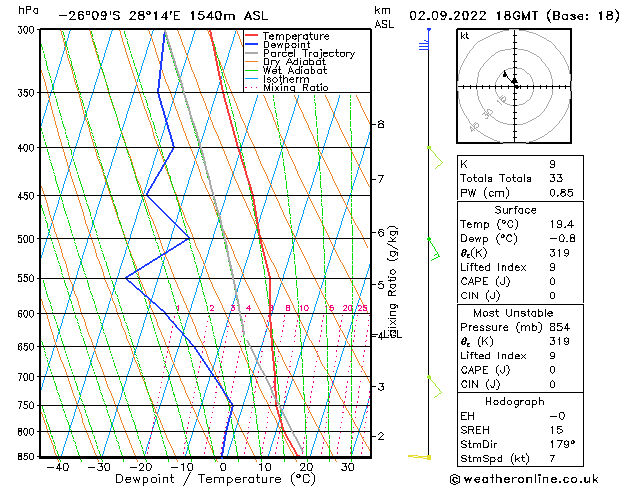Screen dimensions: 629x486
Task: Click the 'Dewpoint / Temperature (°C)' axis title
Action: [x=215, y=479]
